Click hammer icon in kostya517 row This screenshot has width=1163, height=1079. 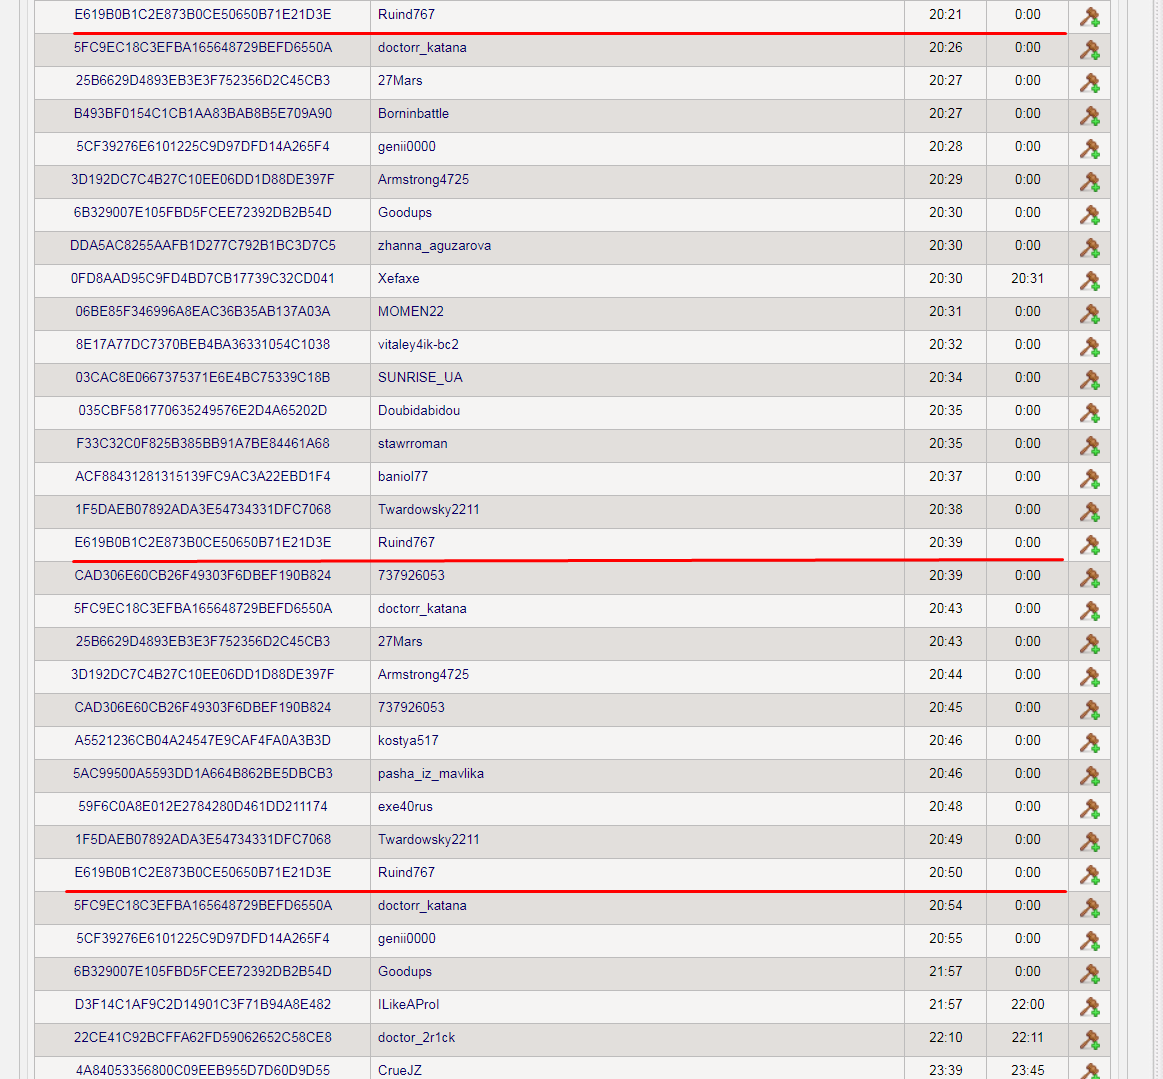[x=1089, y=742]
